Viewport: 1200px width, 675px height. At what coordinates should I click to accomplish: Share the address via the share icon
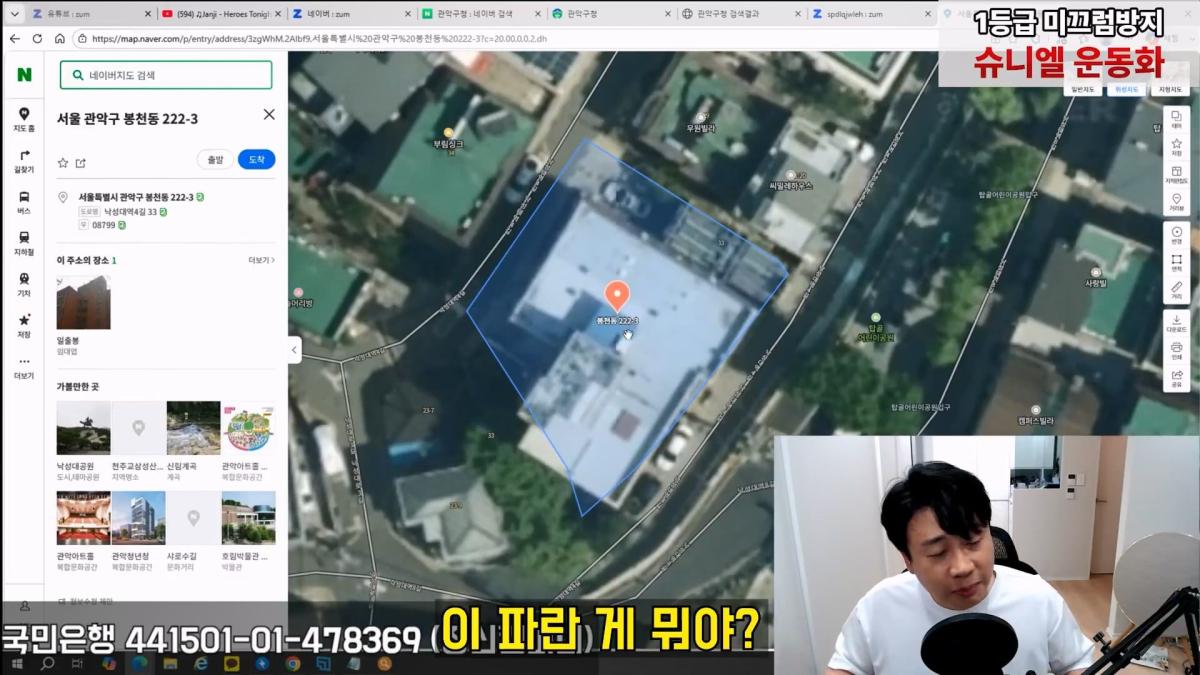81,163
